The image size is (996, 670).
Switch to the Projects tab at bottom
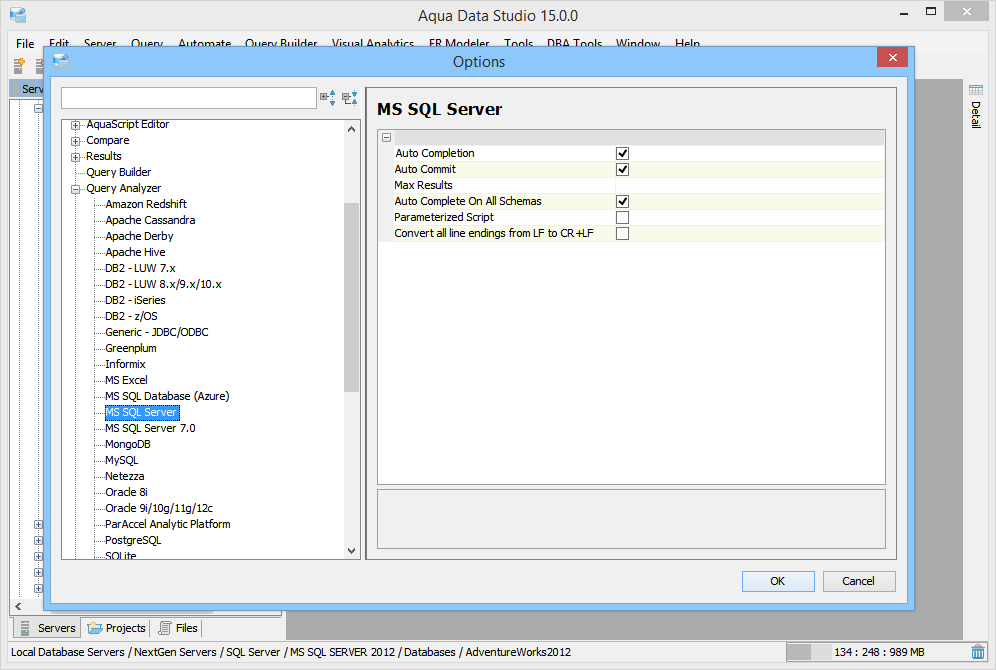[116, 627]
